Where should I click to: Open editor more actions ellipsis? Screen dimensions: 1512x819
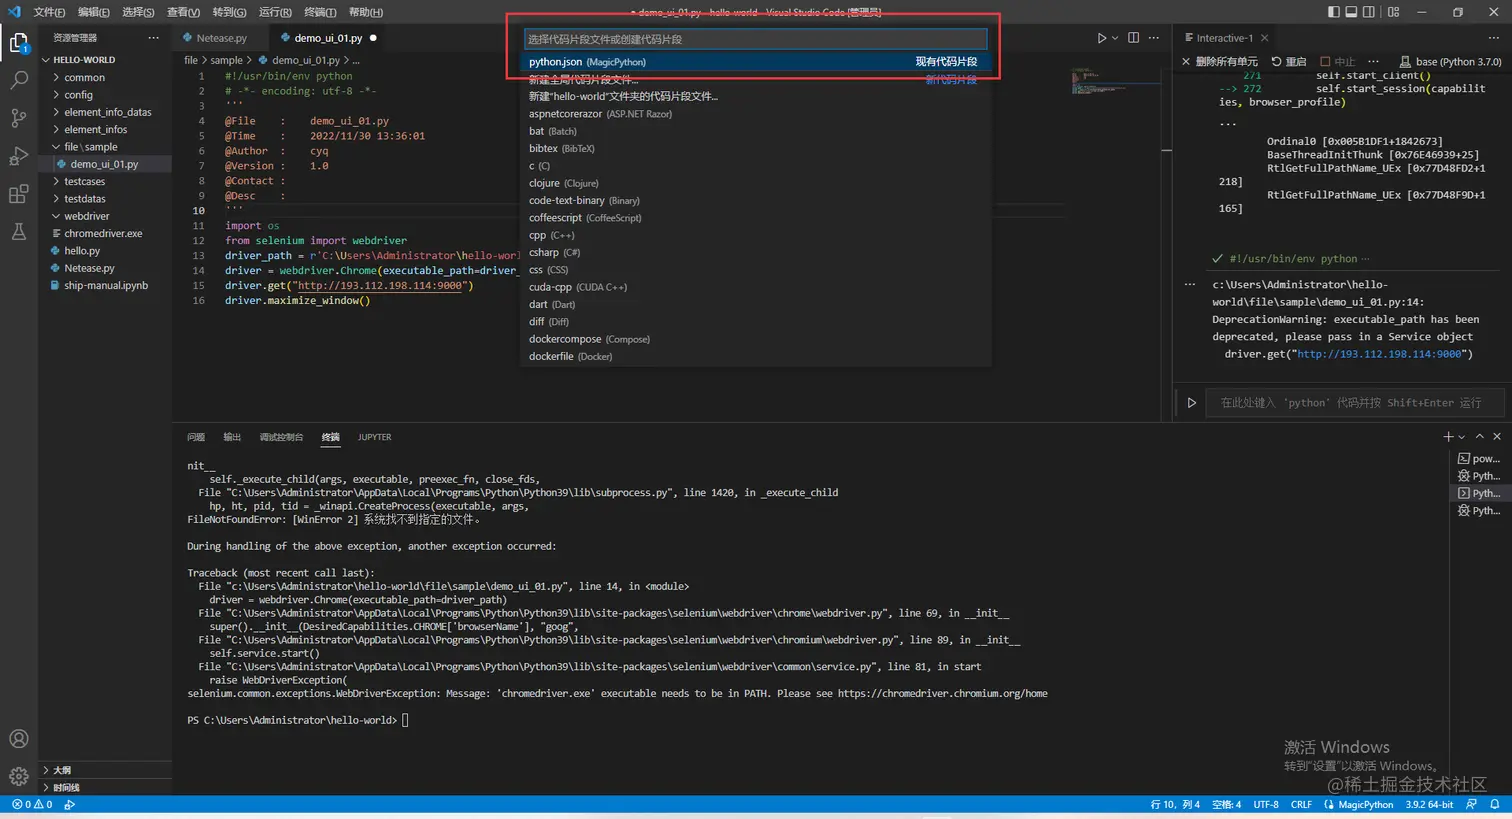tap(1154, 38)
